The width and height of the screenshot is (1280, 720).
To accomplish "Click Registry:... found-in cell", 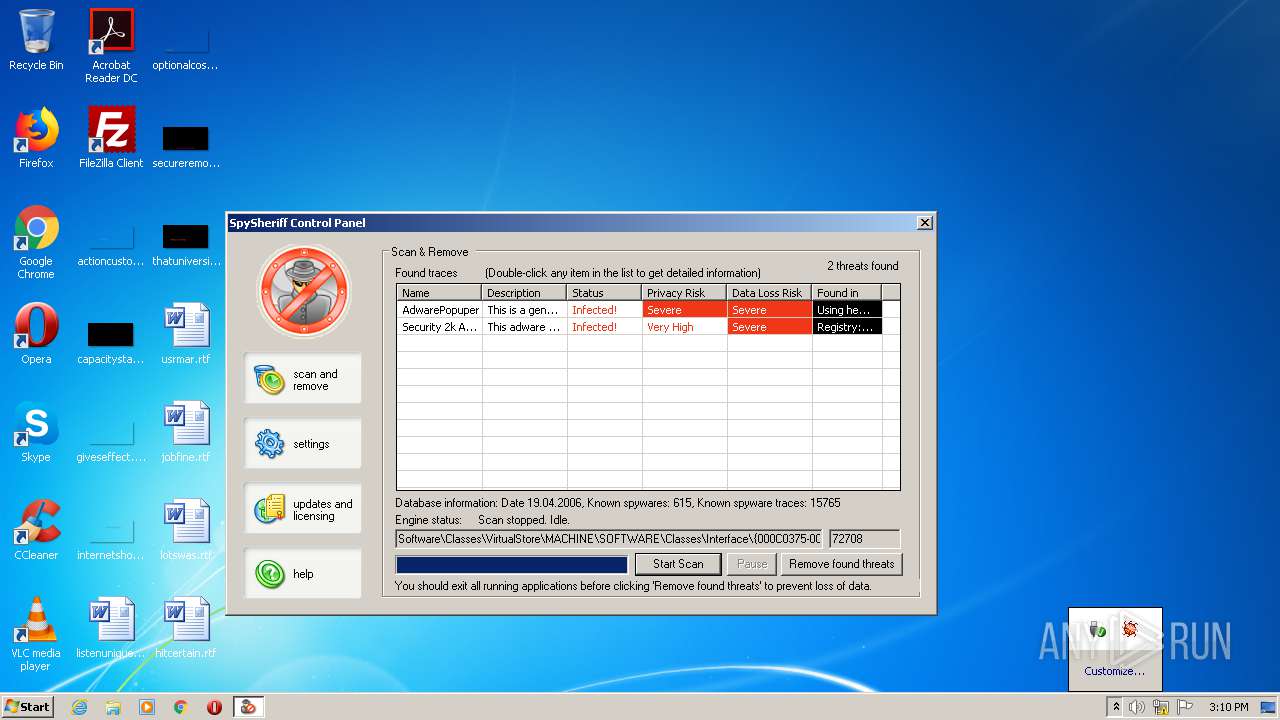I will (x=847, y=327).
